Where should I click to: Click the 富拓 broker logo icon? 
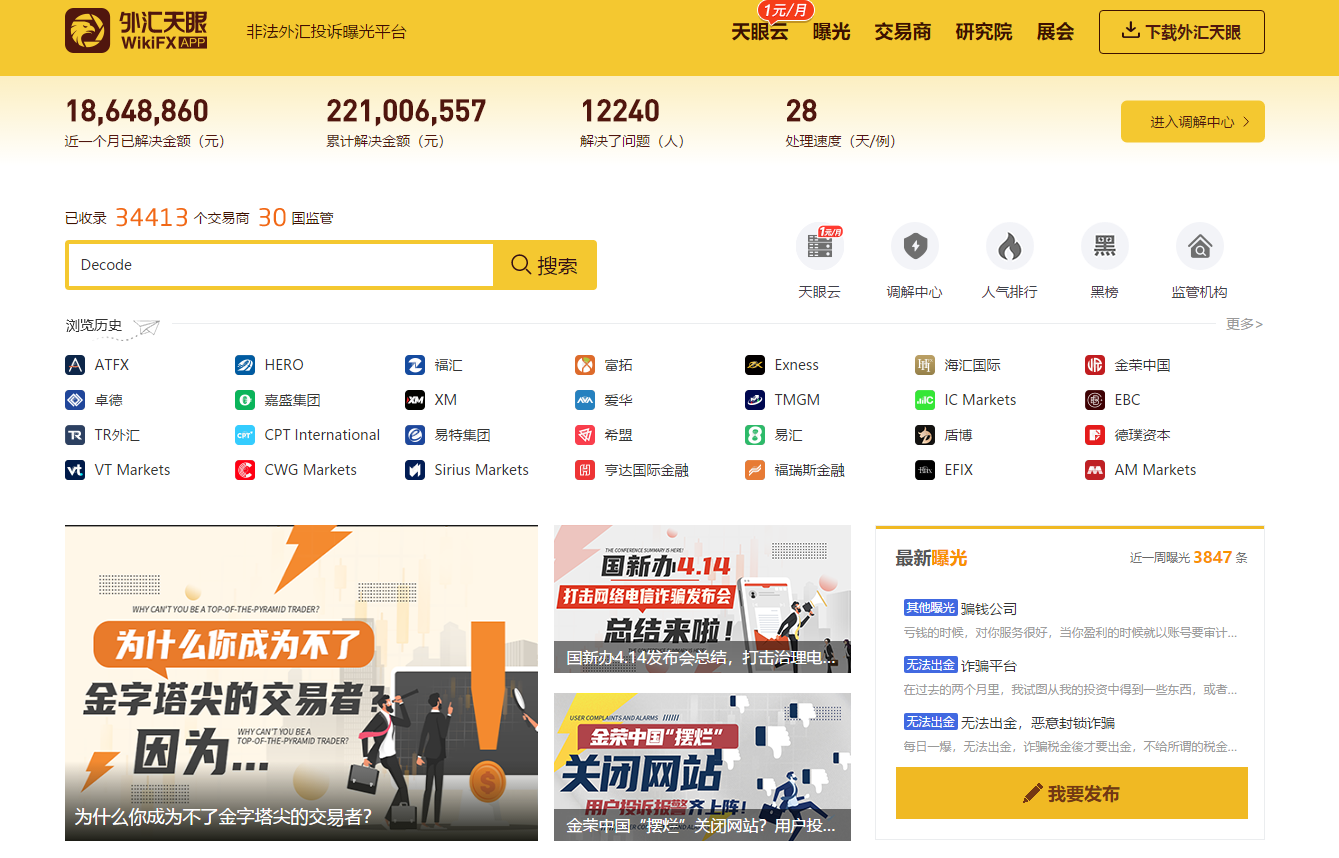coord(585,365)
